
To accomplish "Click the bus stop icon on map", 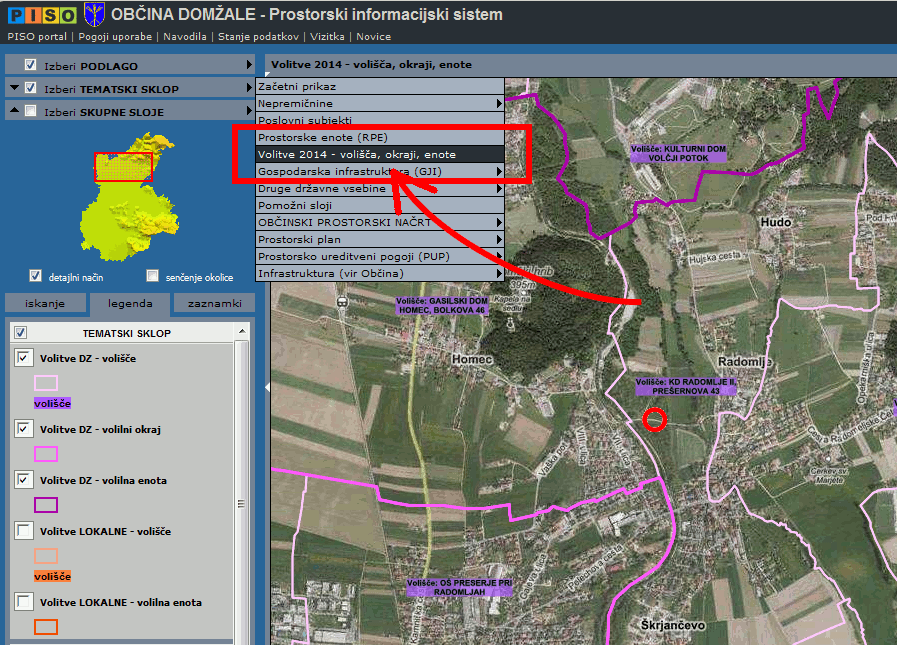I will tap(343, 301).
